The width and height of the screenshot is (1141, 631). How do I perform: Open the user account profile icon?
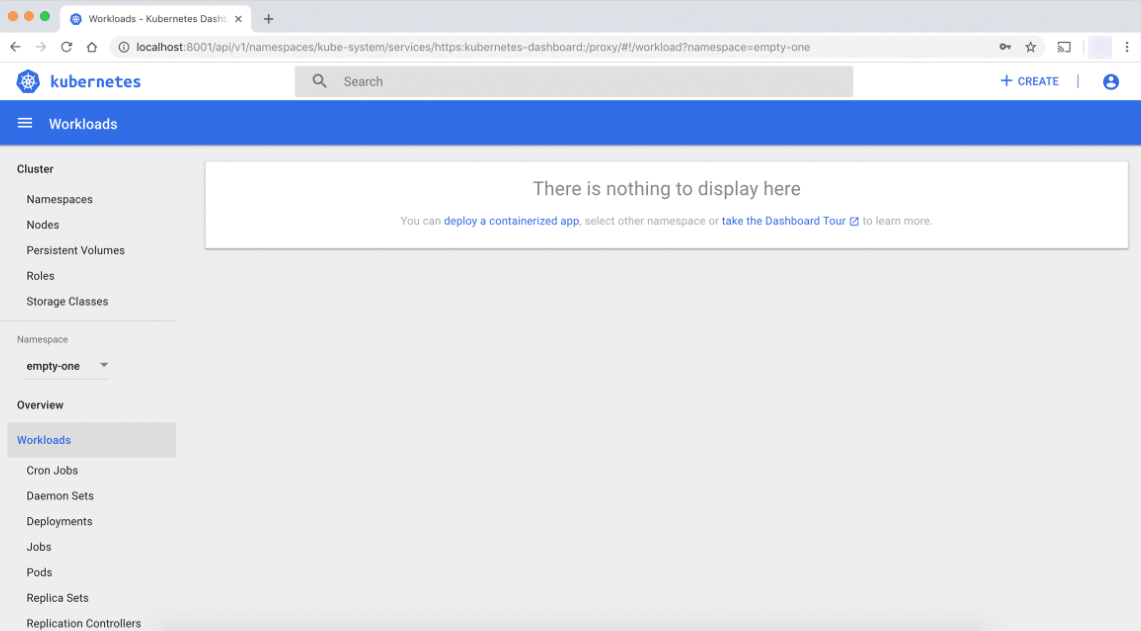[x=1110, y=82]
